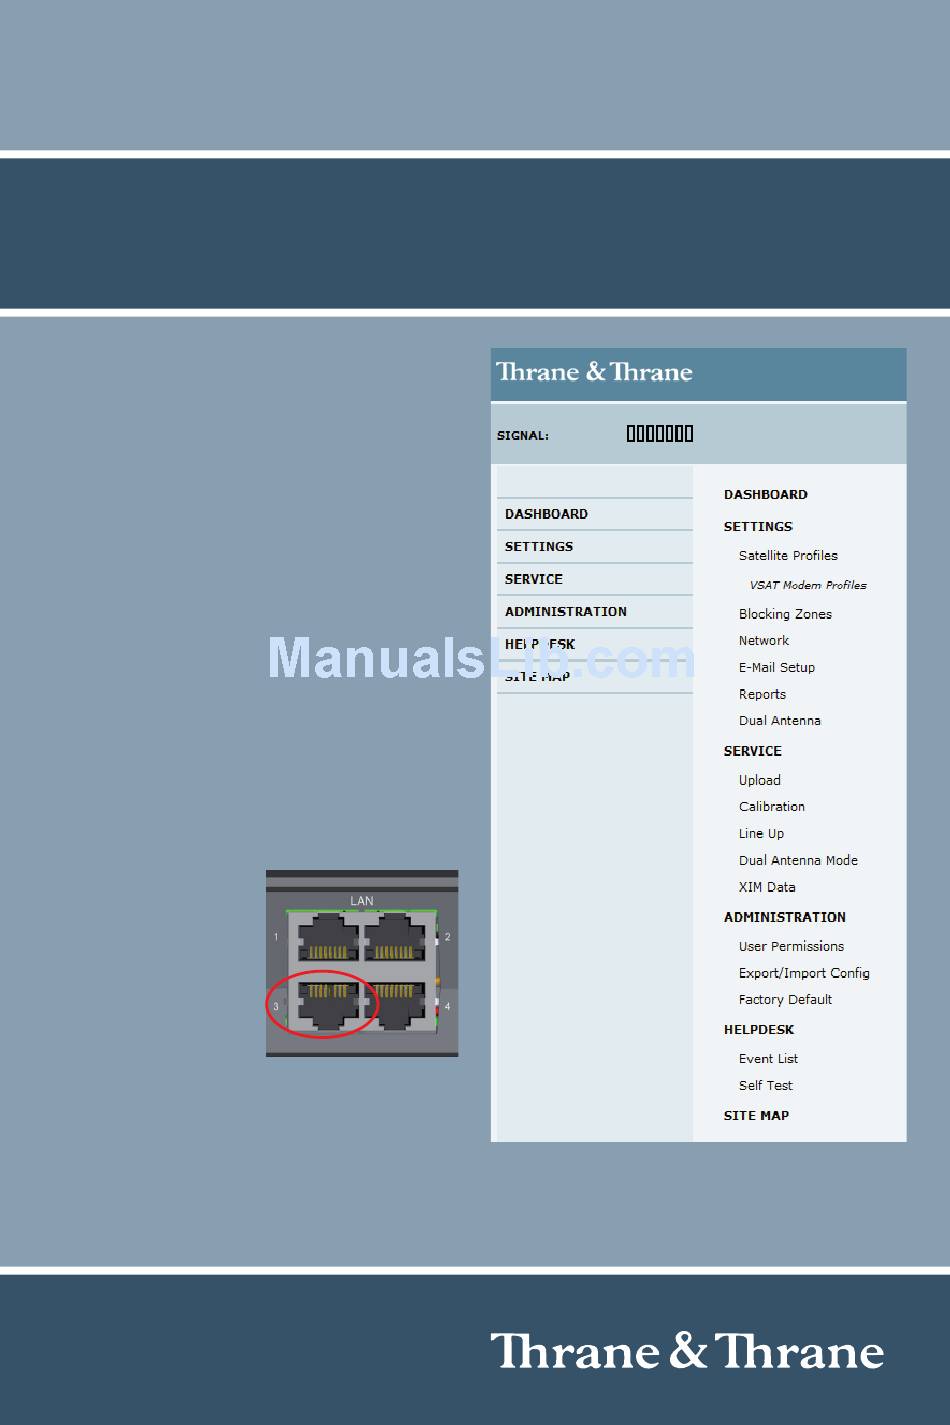Click the signal strength bar indicator
Image resolution: width=950 pixels, height=1425 pixels.
tap(660, 434)
